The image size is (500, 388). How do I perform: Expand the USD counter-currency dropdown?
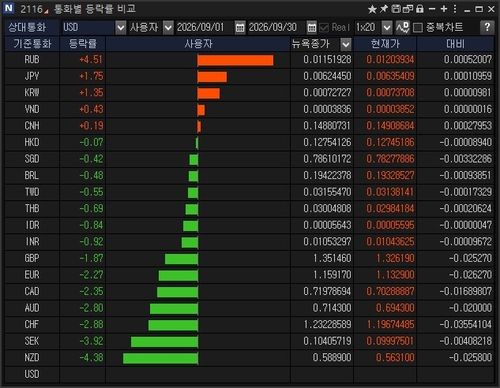pyautogui.click(x=120, y=27)
